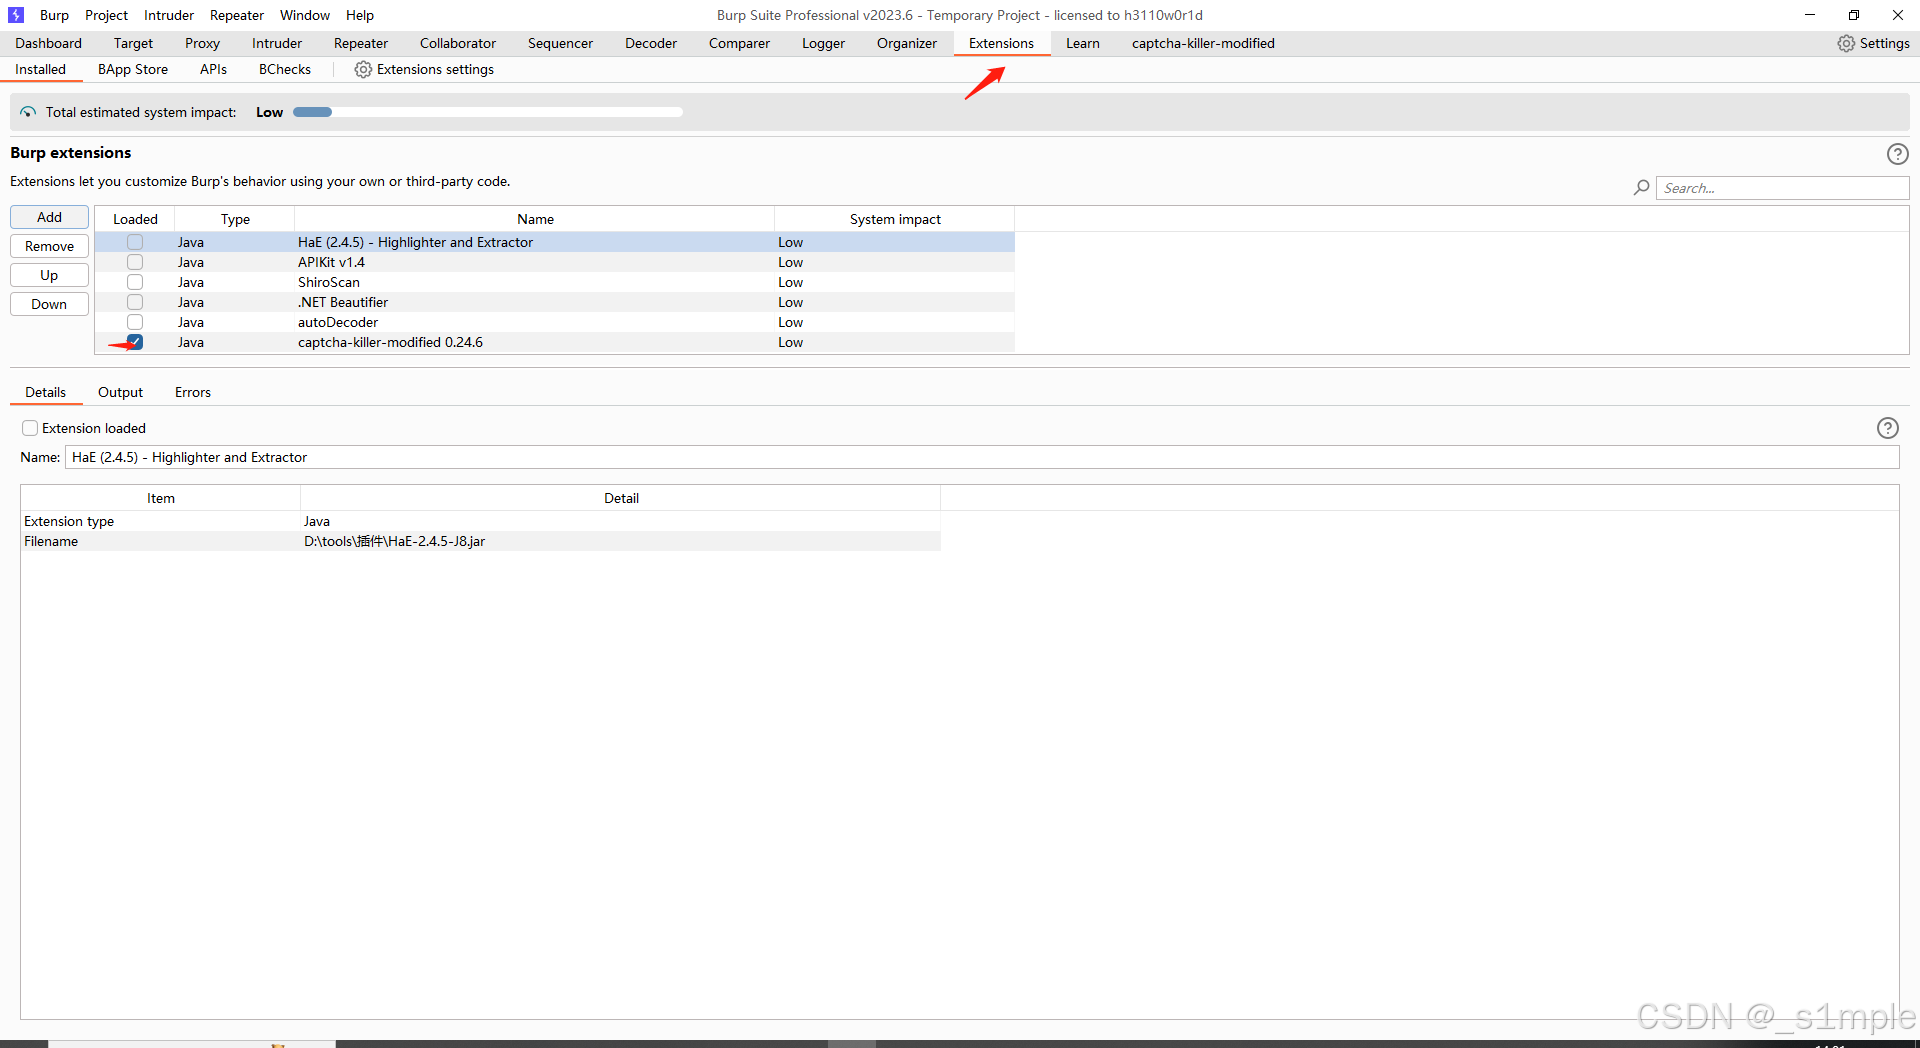This screenshot has height=1048, width=1920.
Task: Click the Item column header in details
Action: pos(161,498)
